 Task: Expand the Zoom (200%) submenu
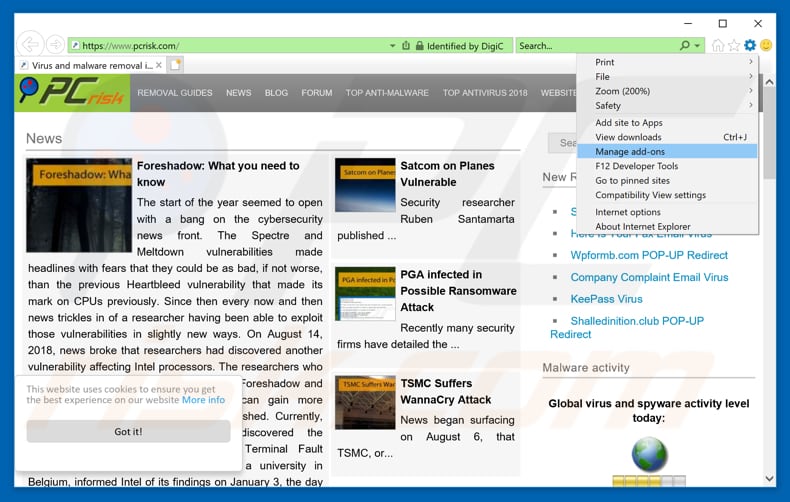pos(667,91)
